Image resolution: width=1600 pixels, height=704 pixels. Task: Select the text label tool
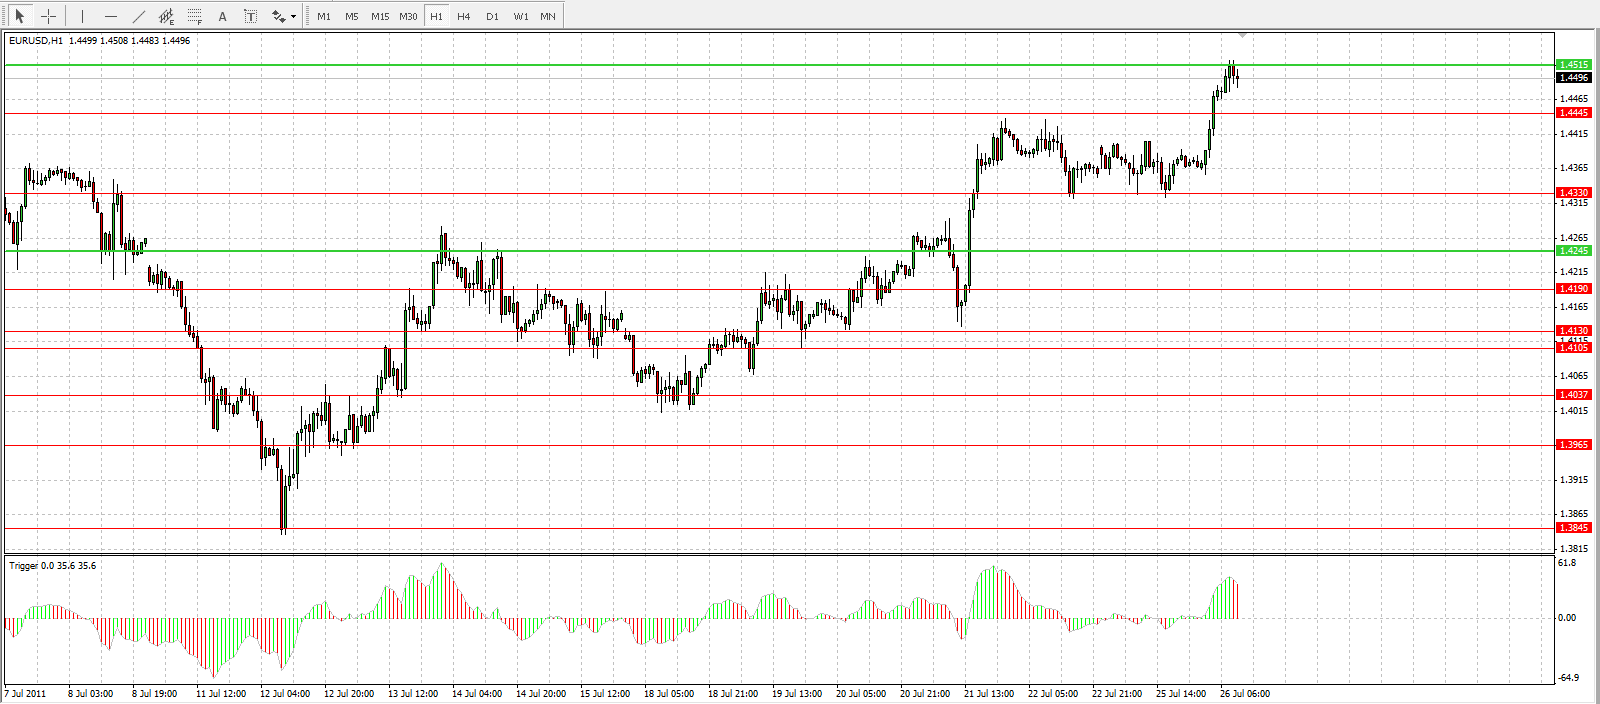click(250, 16)
